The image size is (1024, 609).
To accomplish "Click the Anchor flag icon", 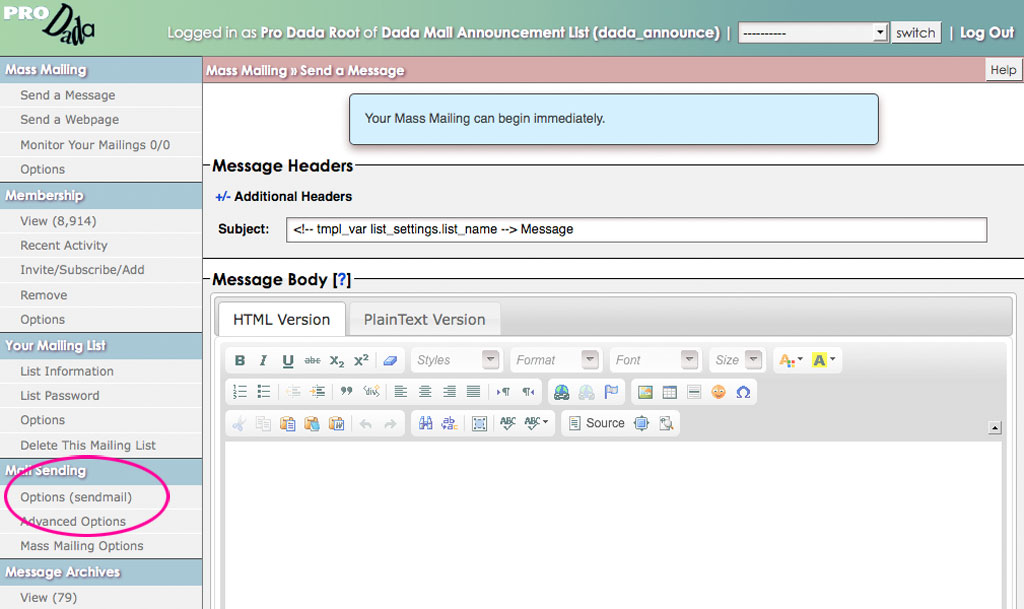I will (611, 392).
